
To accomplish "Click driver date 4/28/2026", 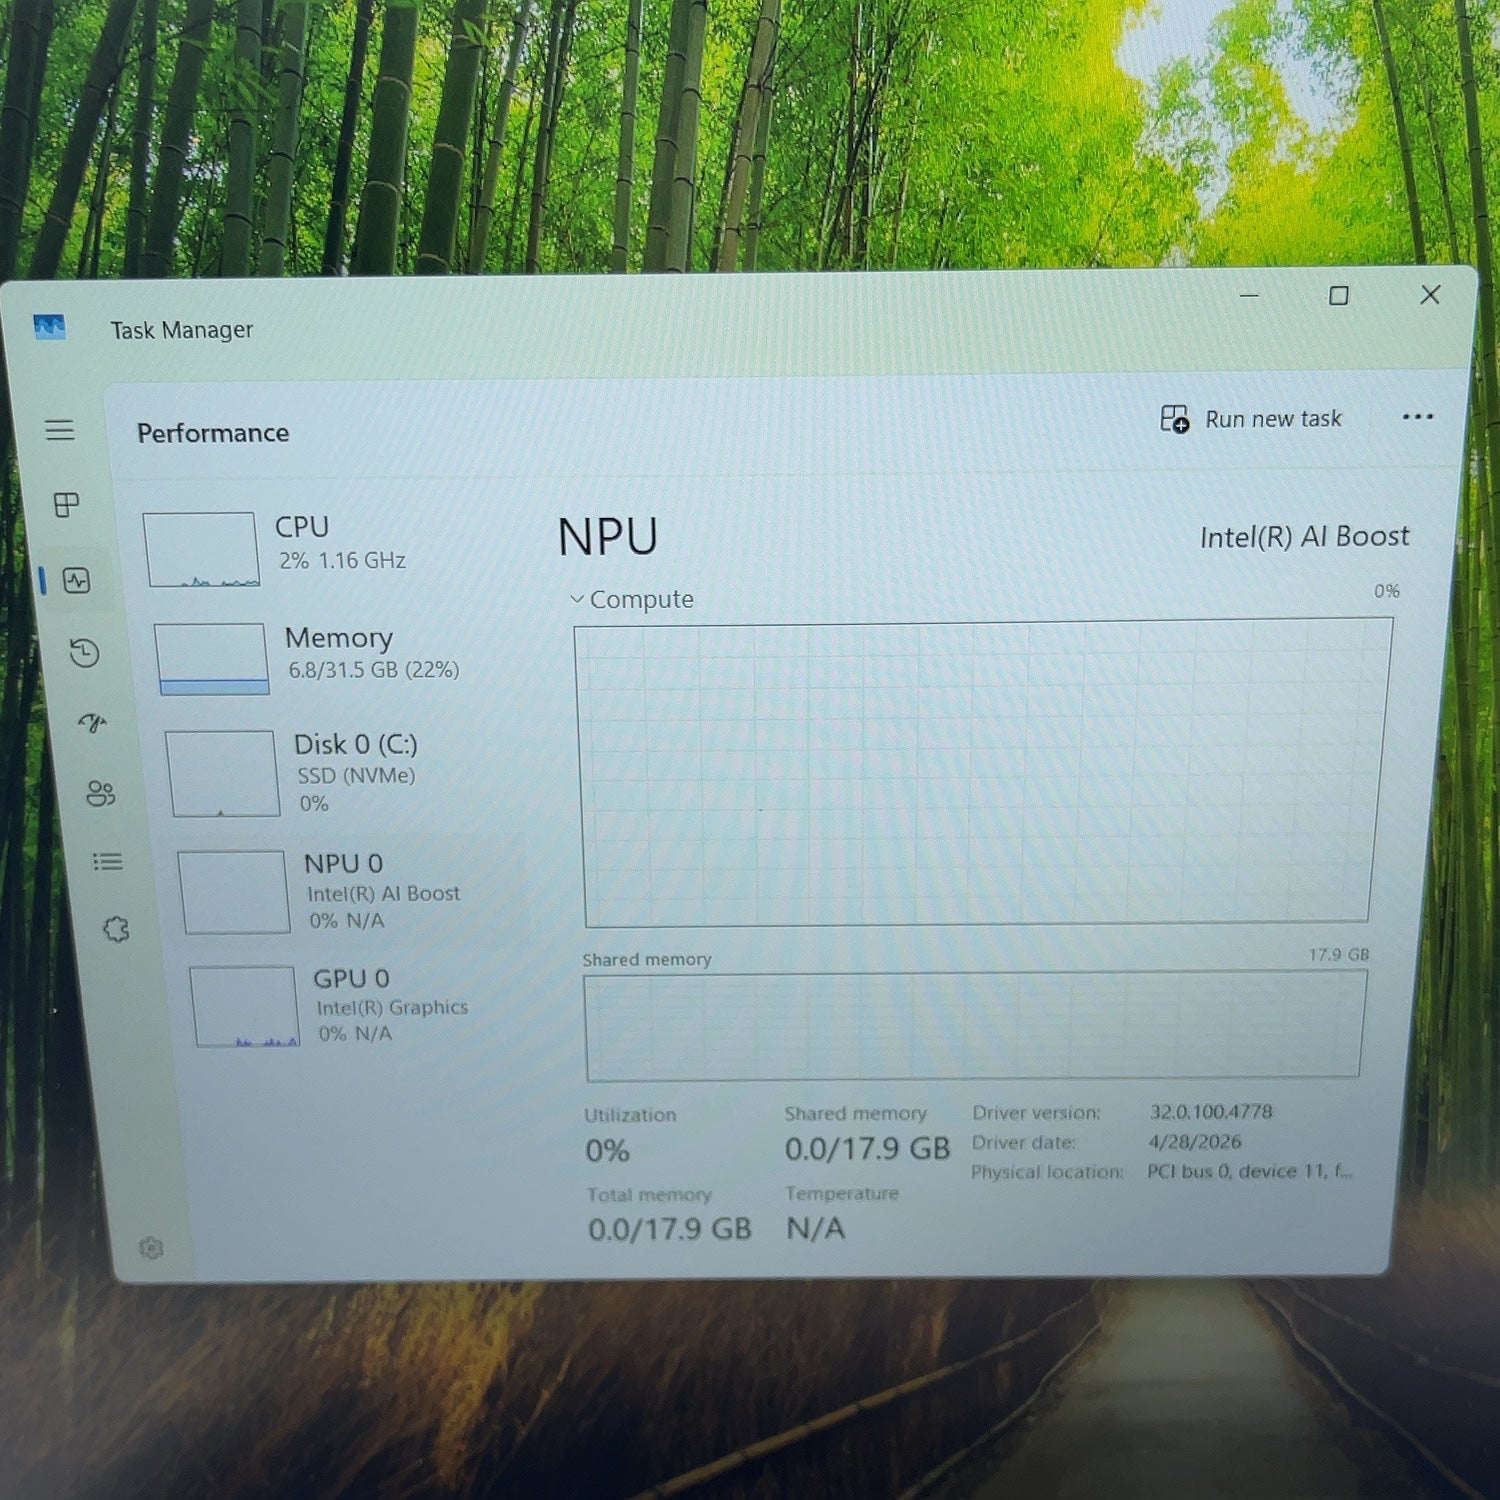I will pos(1195,1142).
